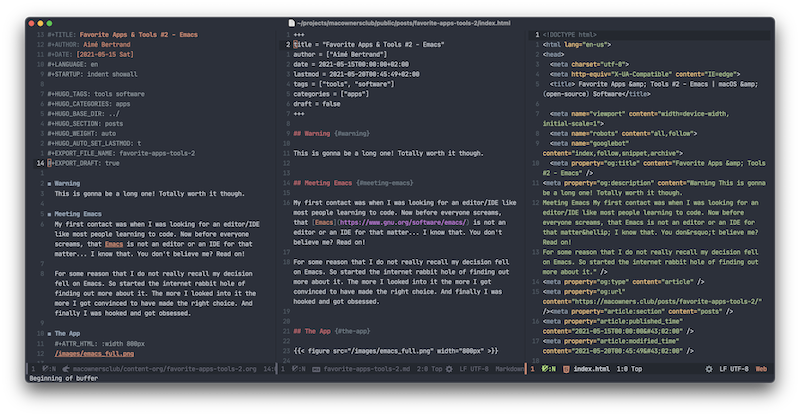Image resolution: width=800 pixels, height=416 pixels.
Task: Click '1:0 Top' position in right modeline
Action: 629,369
